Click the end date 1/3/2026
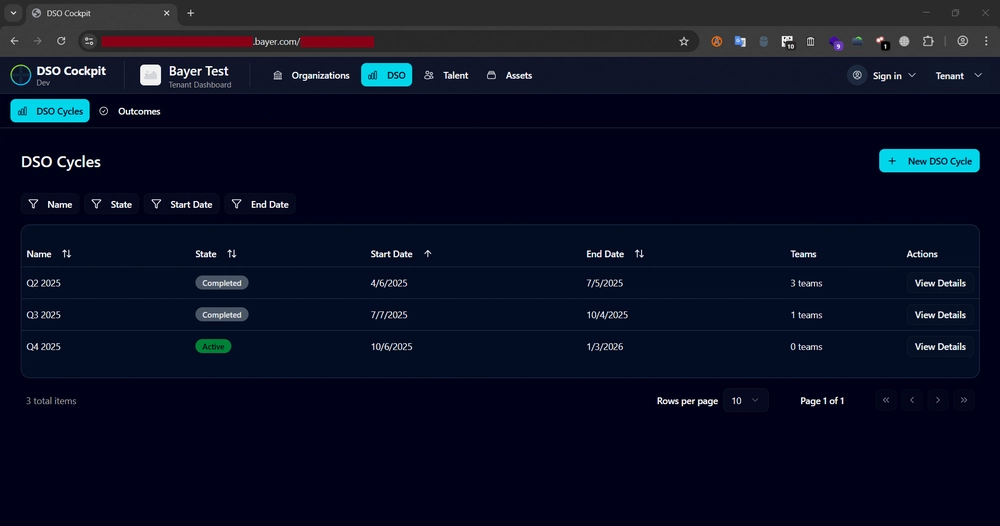 tap(605, 347)
